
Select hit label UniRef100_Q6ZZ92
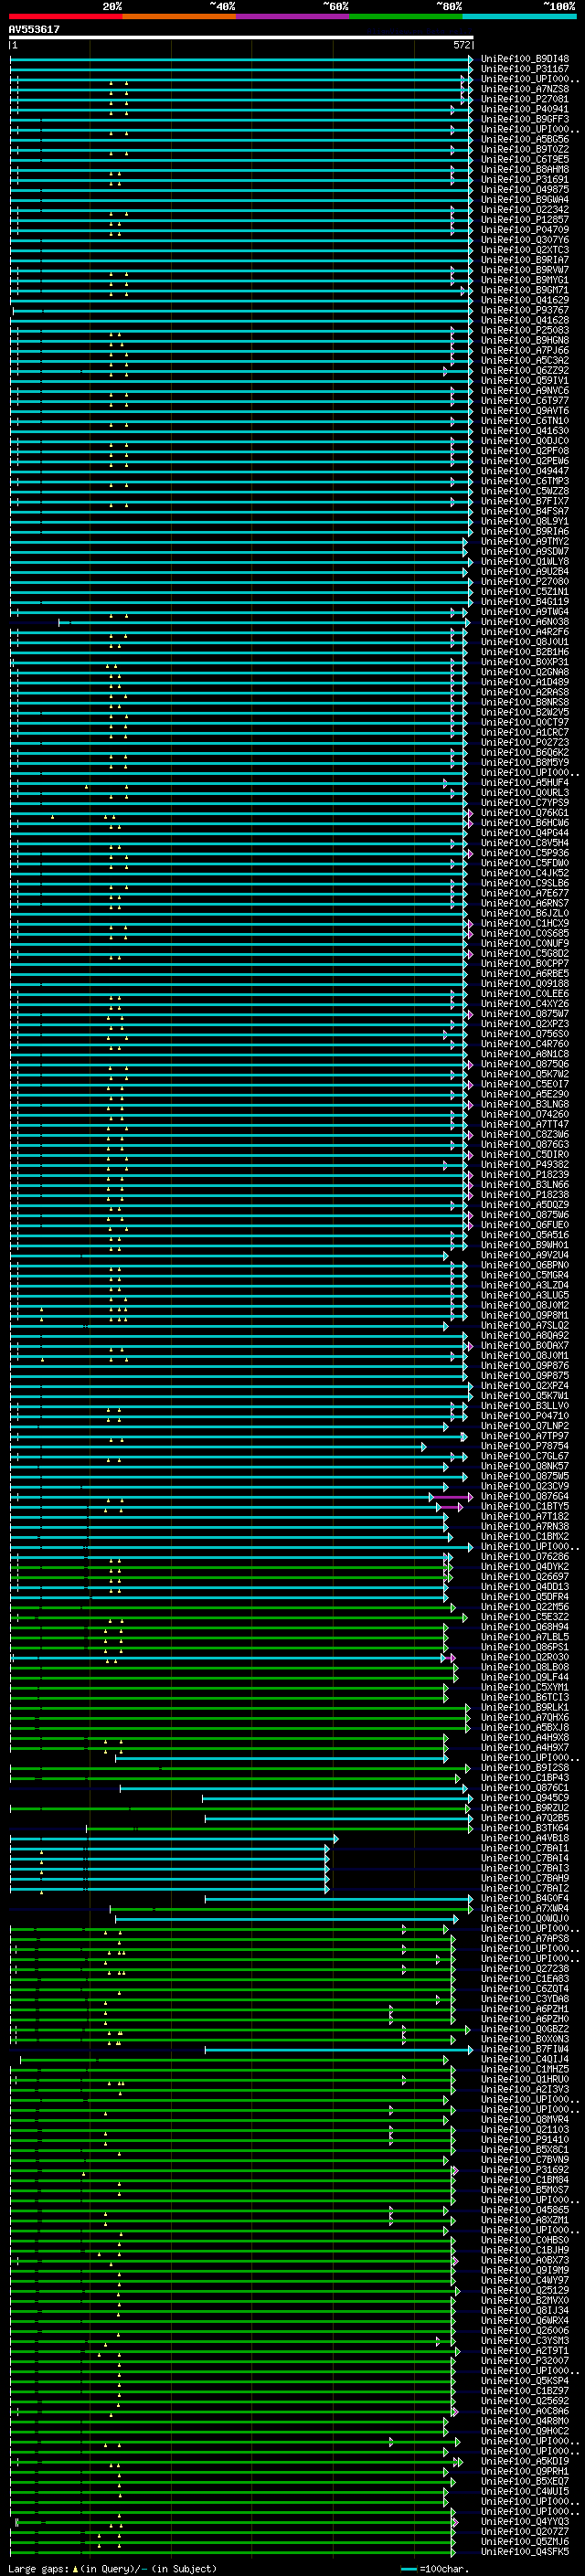(525, 370)
